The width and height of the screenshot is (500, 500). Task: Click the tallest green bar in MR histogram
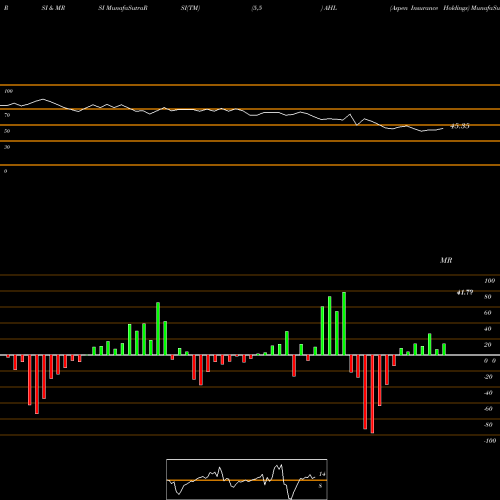click(344, 323)
